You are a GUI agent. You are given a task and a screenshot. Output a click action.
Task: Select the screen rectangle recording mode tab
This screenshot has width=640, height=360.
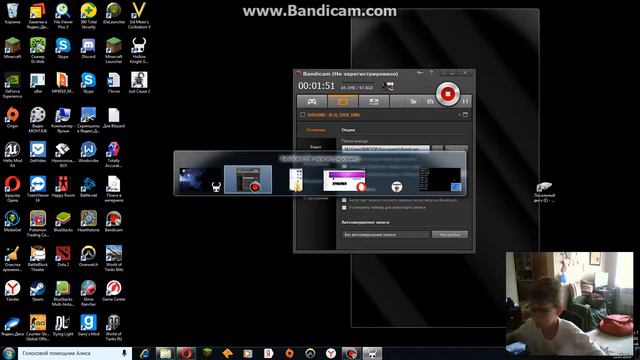pos(343,101)
